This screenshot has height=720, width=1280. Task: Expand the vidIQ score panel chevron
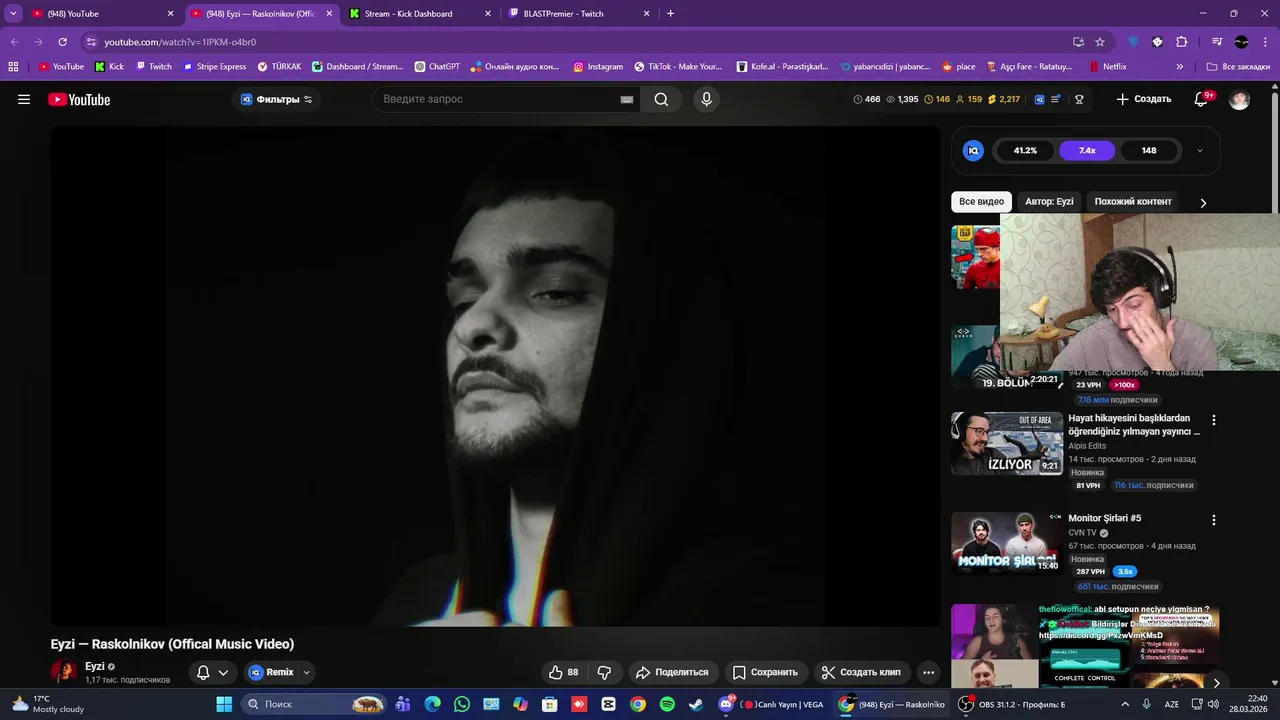(x=1200, y=151)
